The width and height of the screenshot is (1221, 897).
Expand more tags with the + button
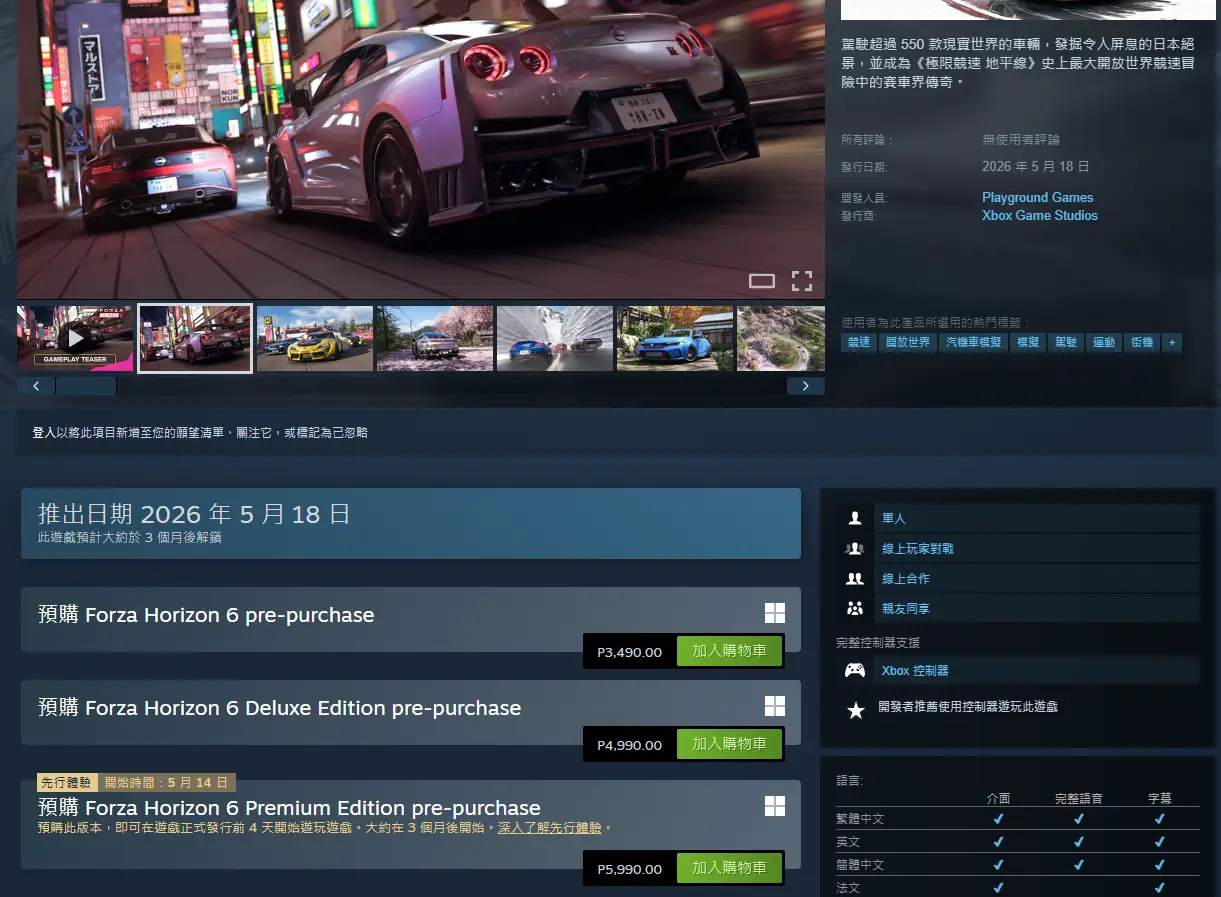pyautogui.click(x=1171, y=342)
